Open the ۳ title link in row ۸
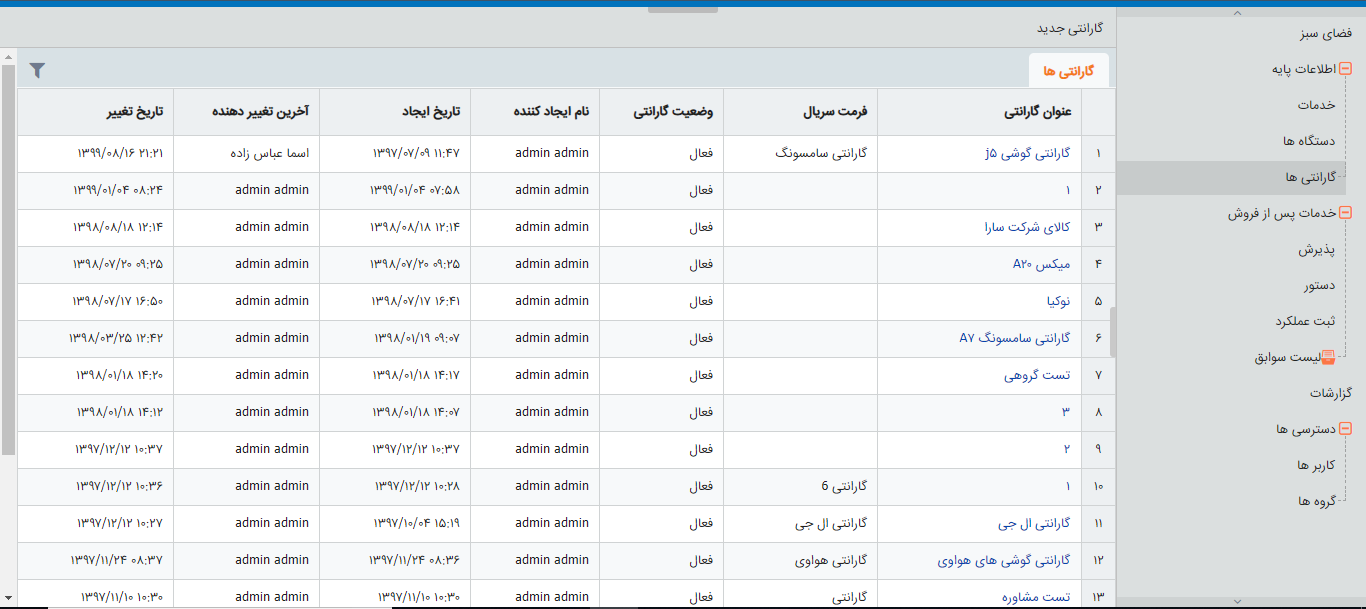The width and height of the screenshot is (1366, 609). click(x=1067, y=413)
